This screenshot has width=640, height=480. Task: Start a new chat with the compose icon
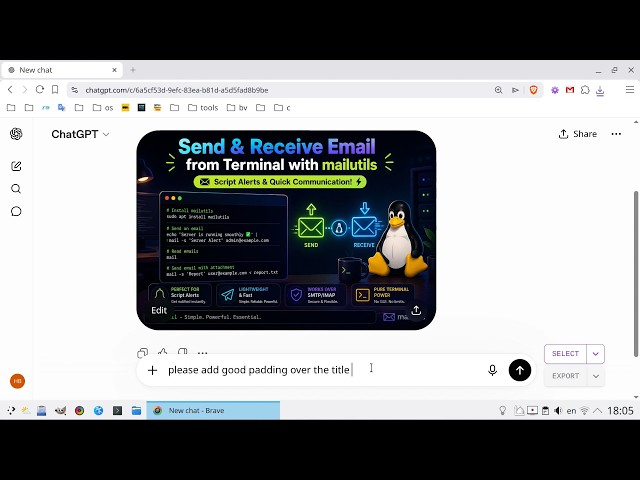(16, 166)
